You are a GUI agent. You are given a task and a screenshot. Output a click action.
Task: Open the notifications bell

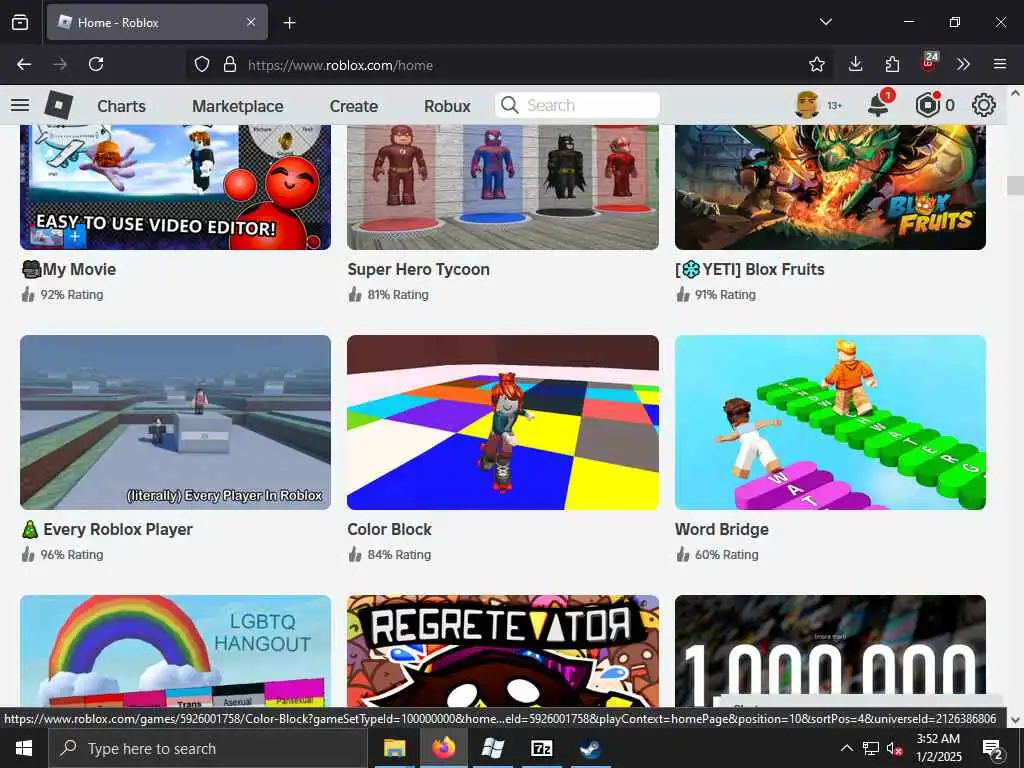click(878, 105)
